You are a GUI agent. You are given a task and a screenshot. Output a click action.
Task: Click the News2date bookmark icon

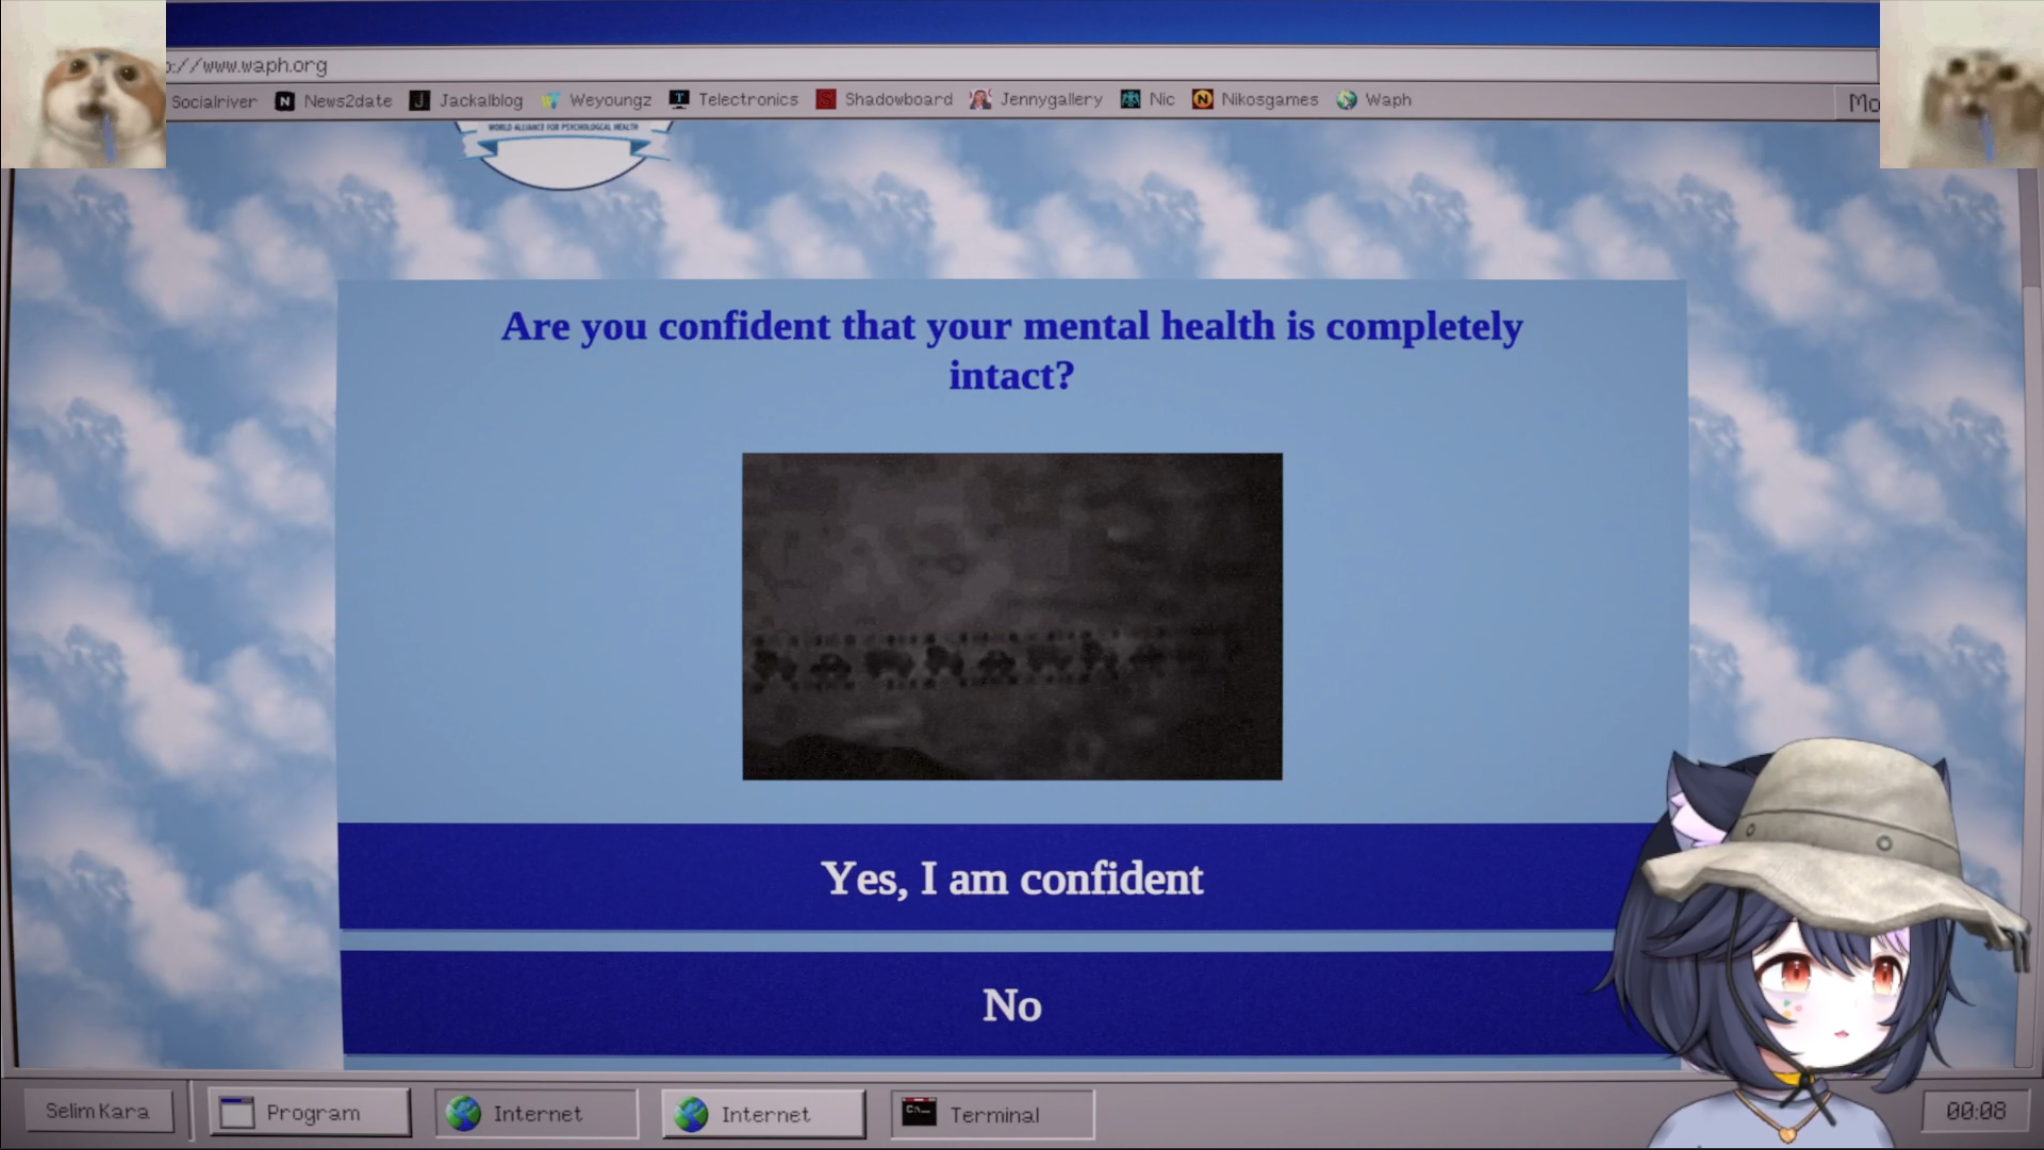pos(285,101)
